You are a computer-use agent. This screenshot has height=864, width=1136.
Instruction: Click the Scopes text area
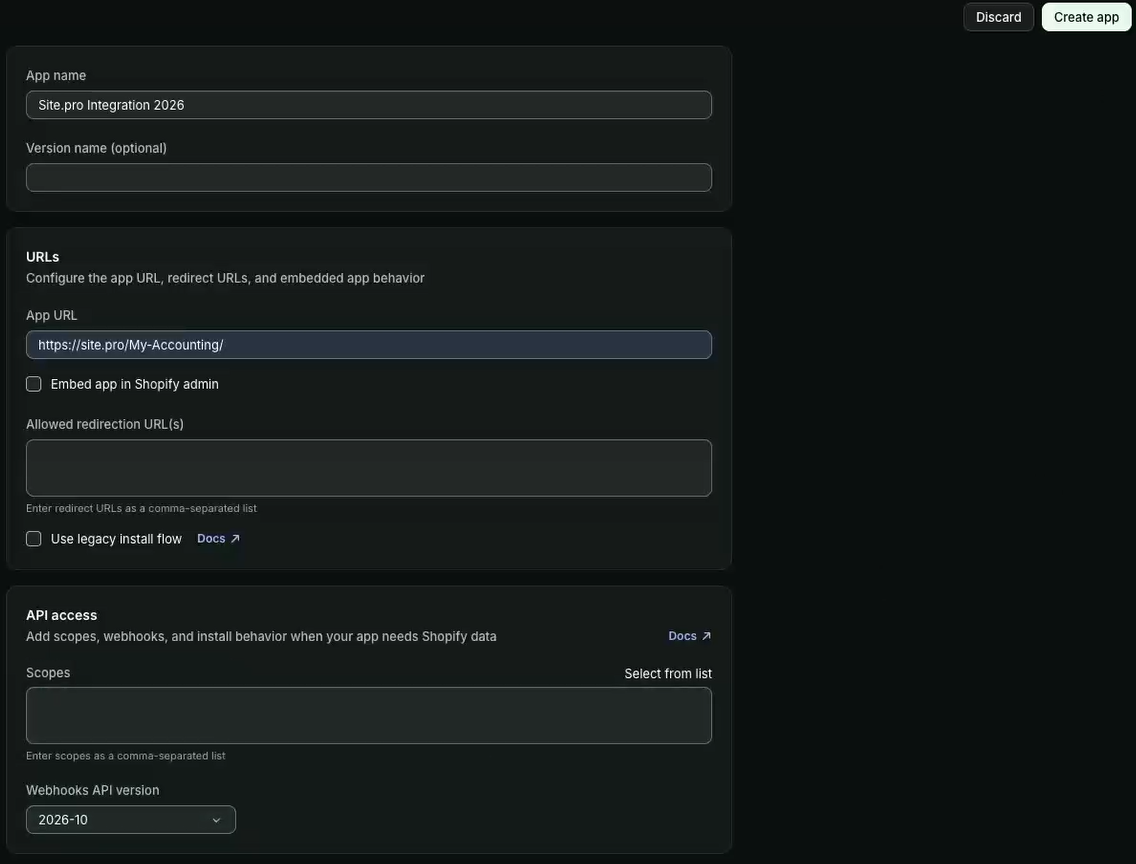[369, 716]
